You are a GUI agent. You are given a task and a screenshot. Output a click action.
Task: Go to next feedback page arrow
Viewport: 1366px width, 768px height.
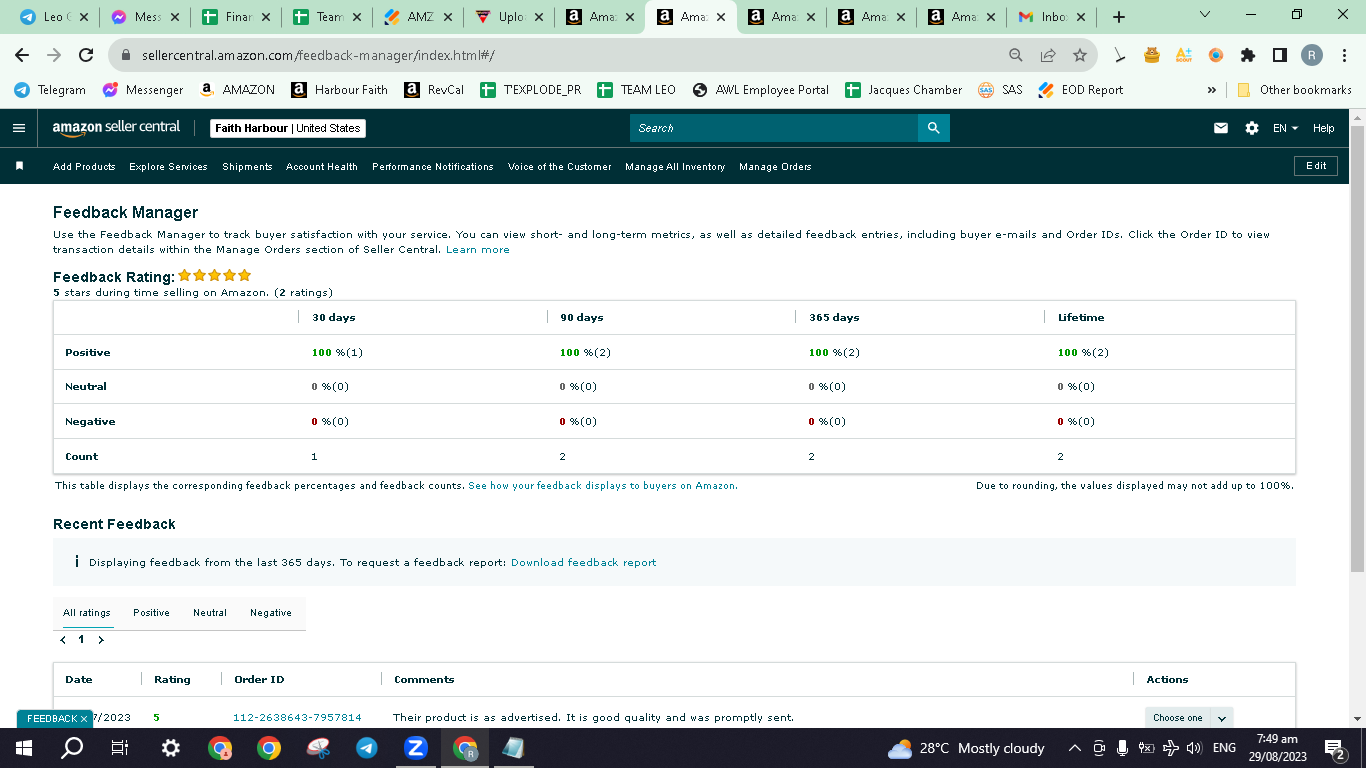pyautogui.click(x=101, y=640)
